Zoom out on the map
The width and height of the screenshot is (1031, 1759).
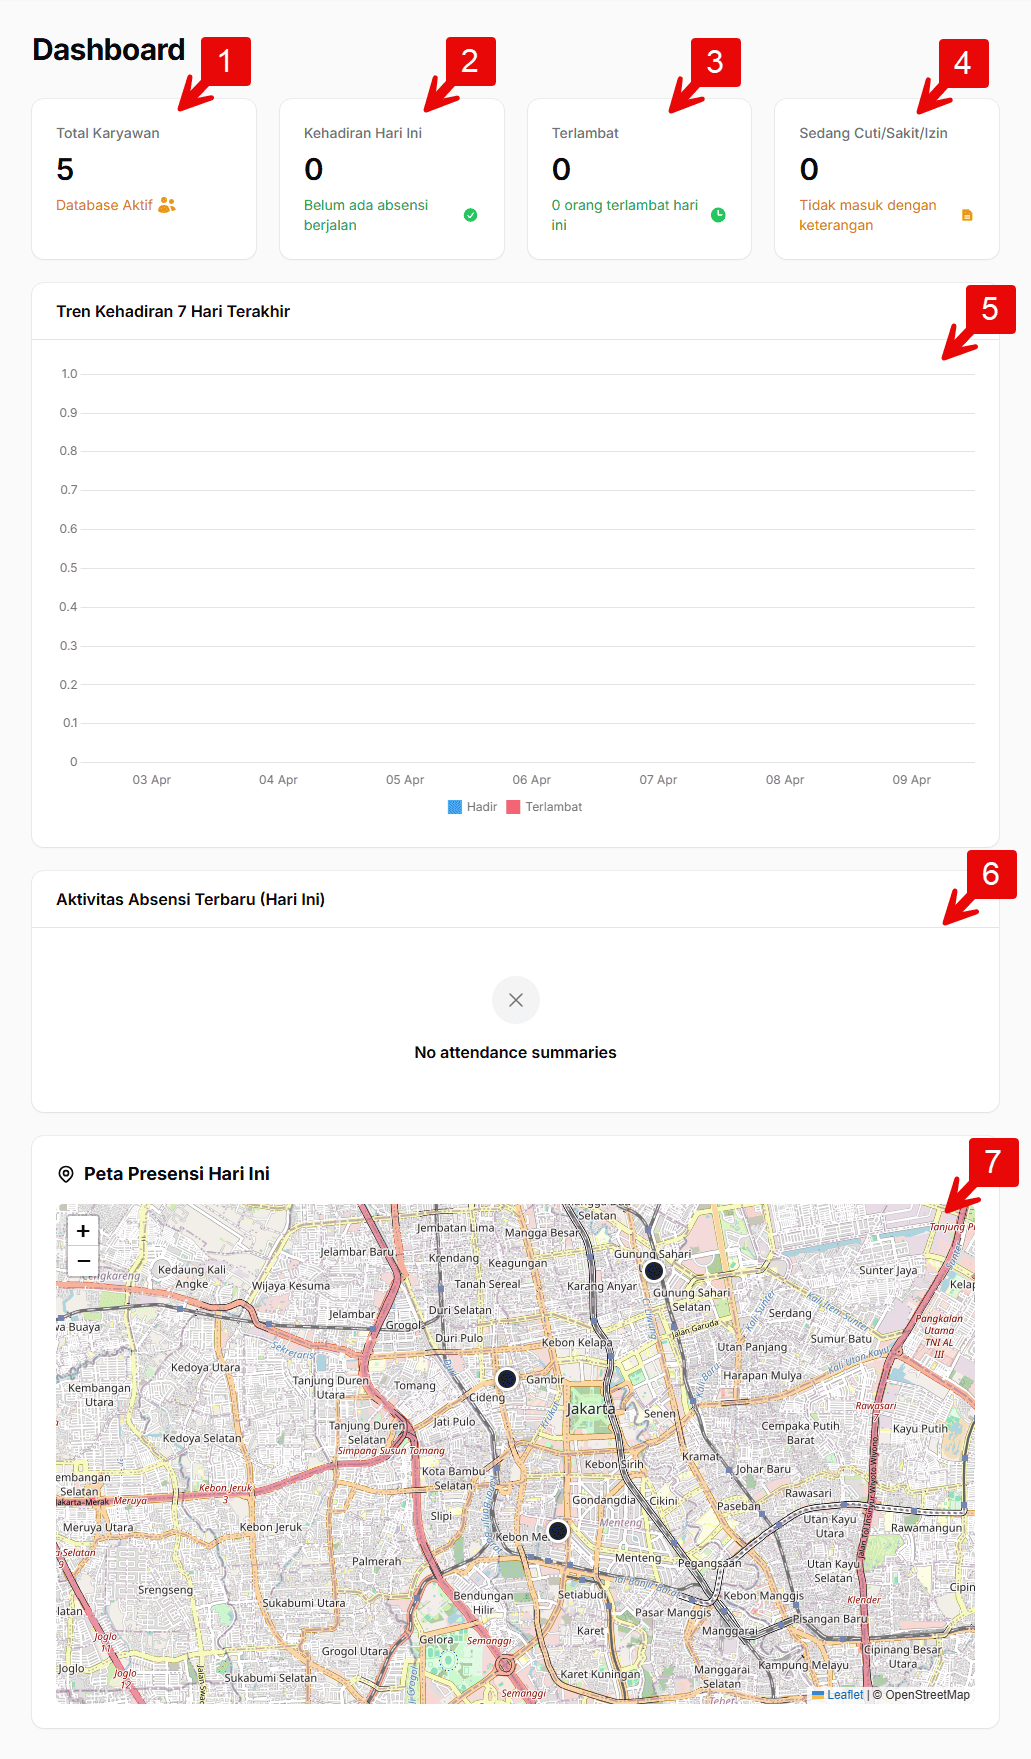tap(83, 1261)
